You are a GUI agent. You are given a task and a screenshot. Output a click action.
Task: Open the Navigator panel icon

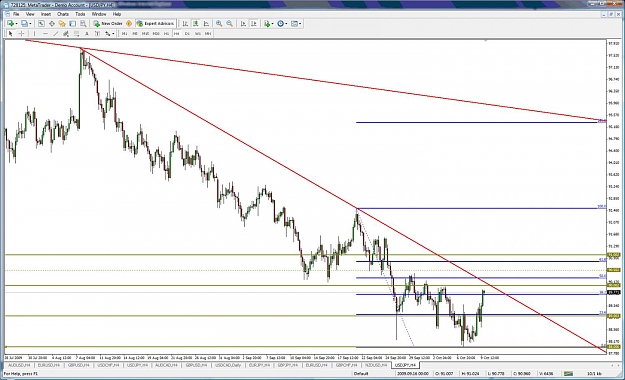[62, 24]
